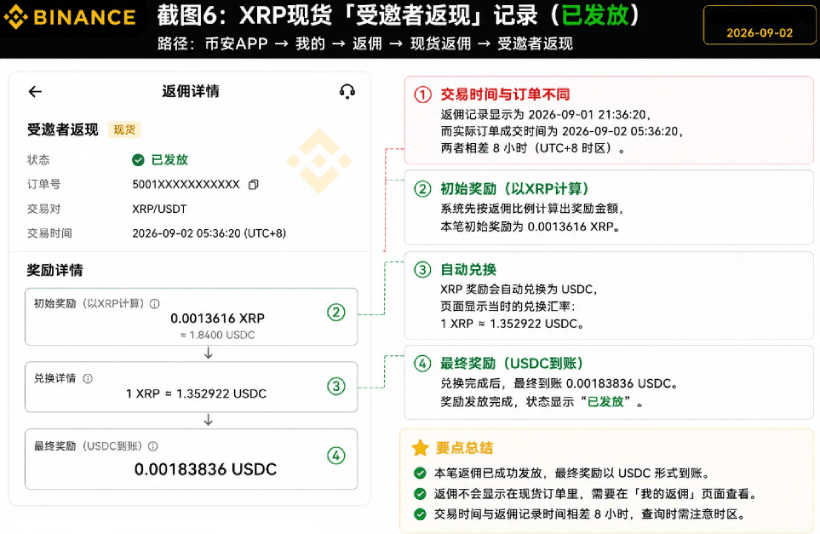Image resolution: width=820 pixels, height=534 pixels.
Task: Select the 交易对 field label
Action: tap(44, 209)
